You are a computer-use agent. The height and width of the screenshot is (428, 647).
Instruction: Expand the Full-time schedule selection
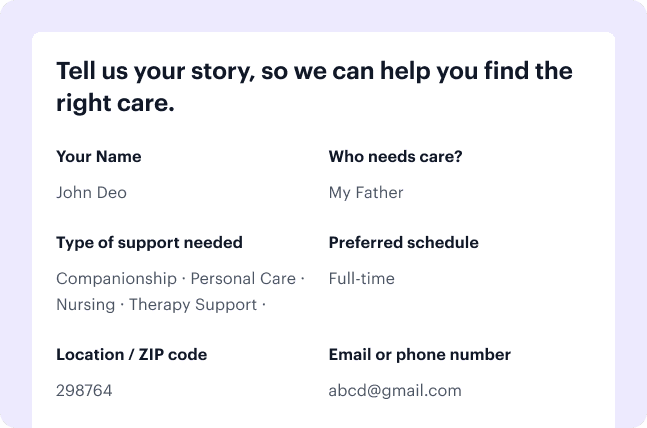click(x=361, y=279)
